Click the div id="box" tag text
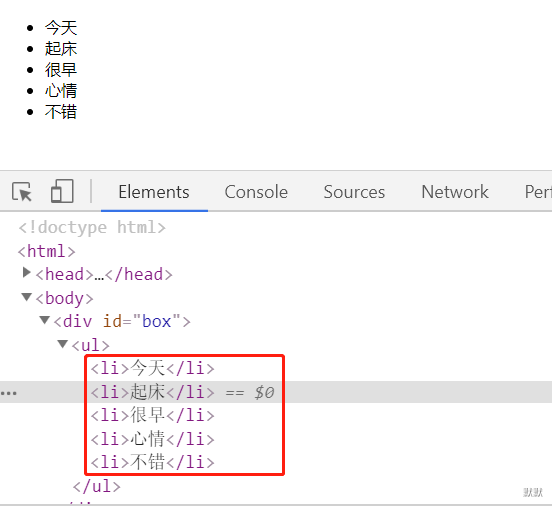Screen dimensions: 552x506 [x=122, y=321]
